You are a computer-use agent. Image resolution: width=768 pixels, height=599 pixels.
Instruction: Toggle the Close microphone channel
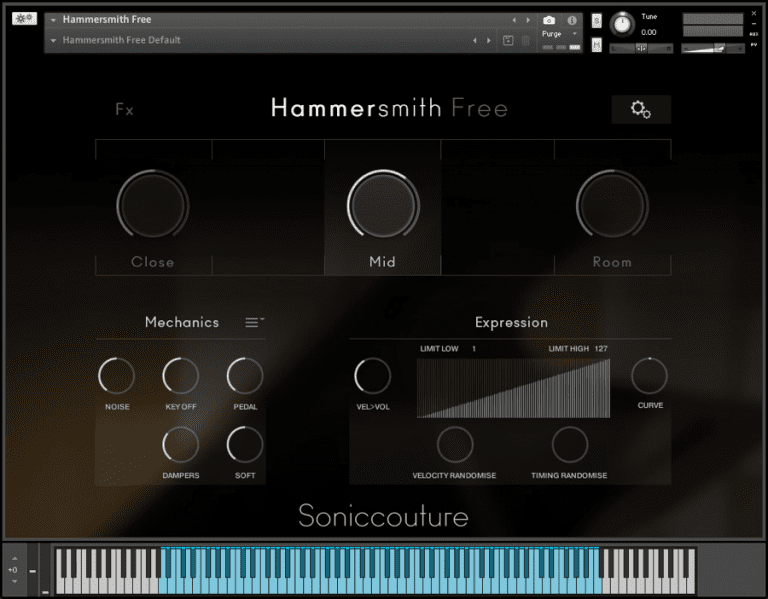tap(153, 262)
